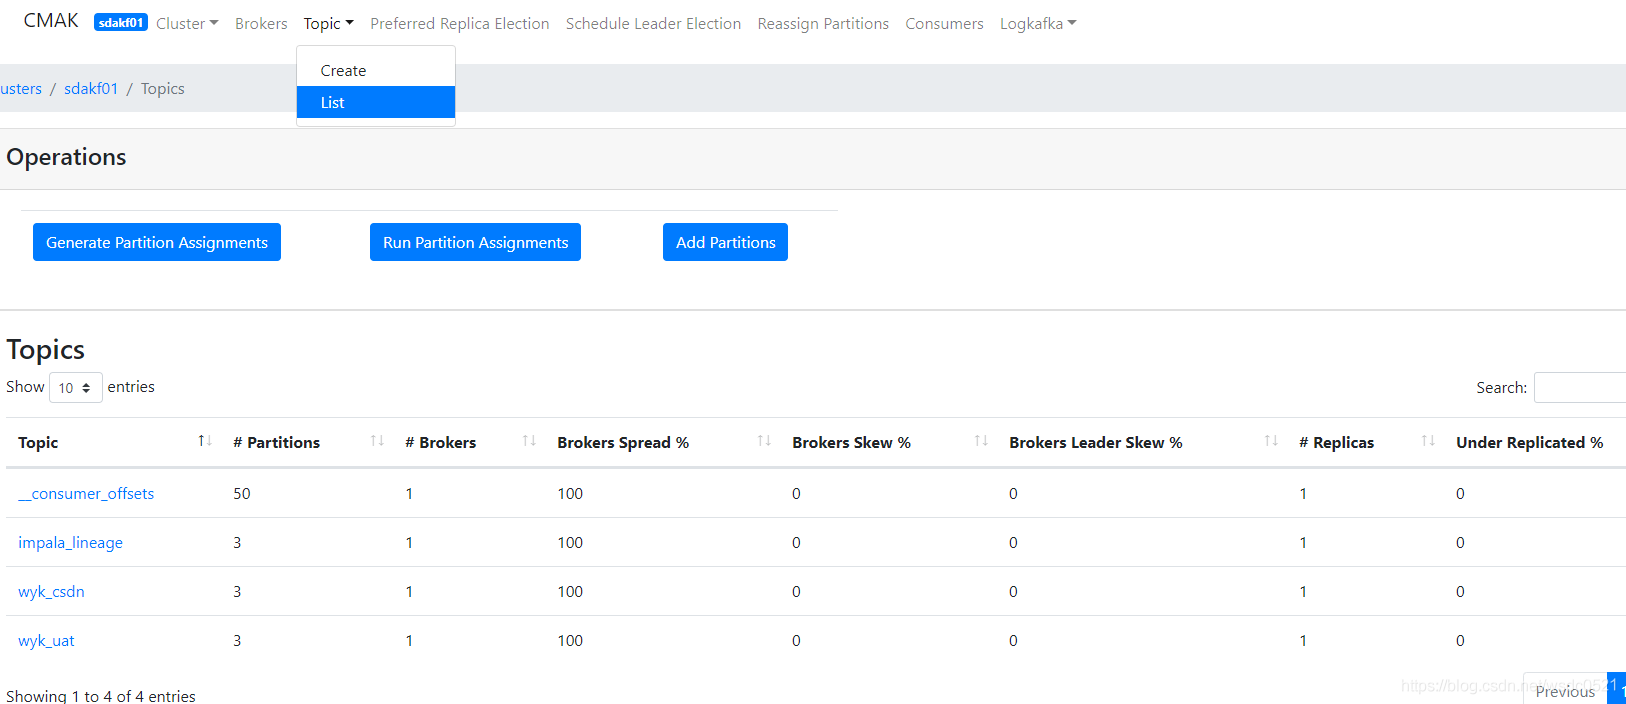Open the Show entries count selector
The image size is (1626, 704).
pyautogui.click(x=76, y=387)
